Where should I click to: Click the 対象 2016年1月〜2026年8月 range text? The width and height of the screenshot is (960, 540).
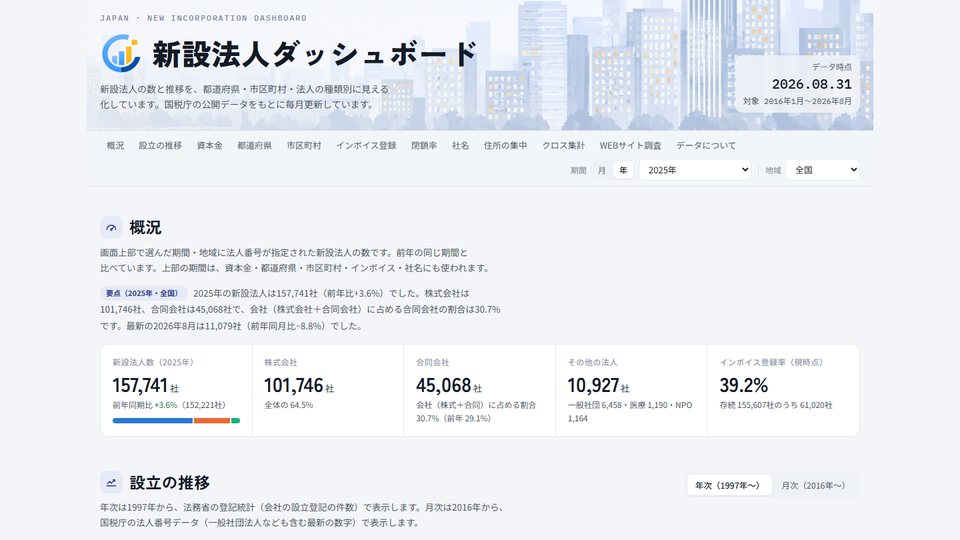pyautogui.click(x=797, y=101)
